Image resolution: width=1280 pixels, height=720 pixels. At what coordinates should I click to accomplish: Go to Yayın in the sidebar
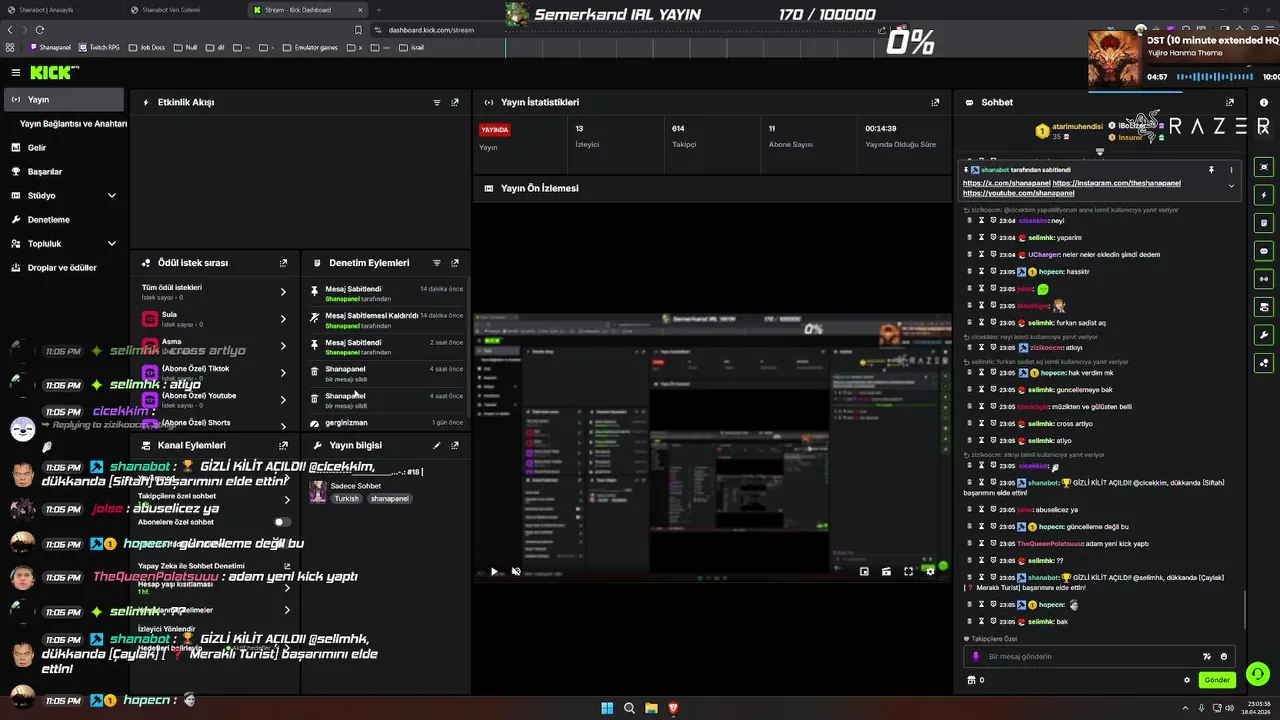pyautogui.click(x=64, y=100)
